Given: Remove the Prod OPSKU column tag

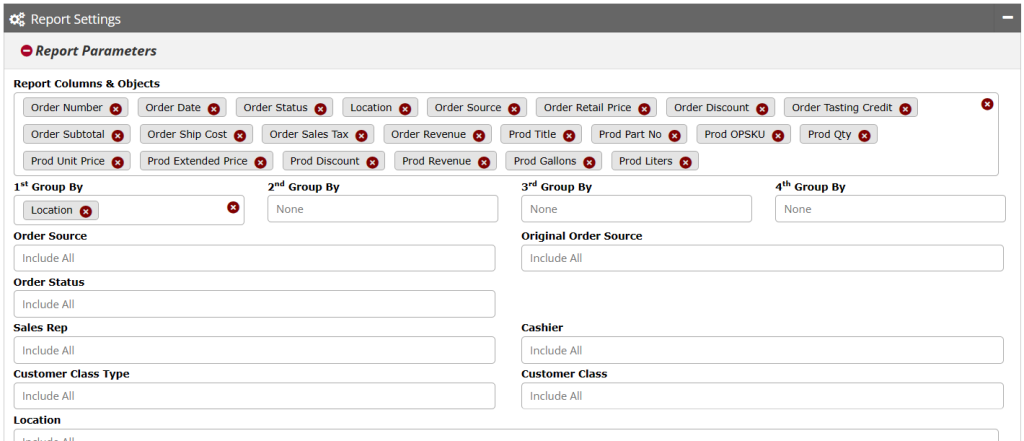Looking at the screenshot, I should [778, 135].
